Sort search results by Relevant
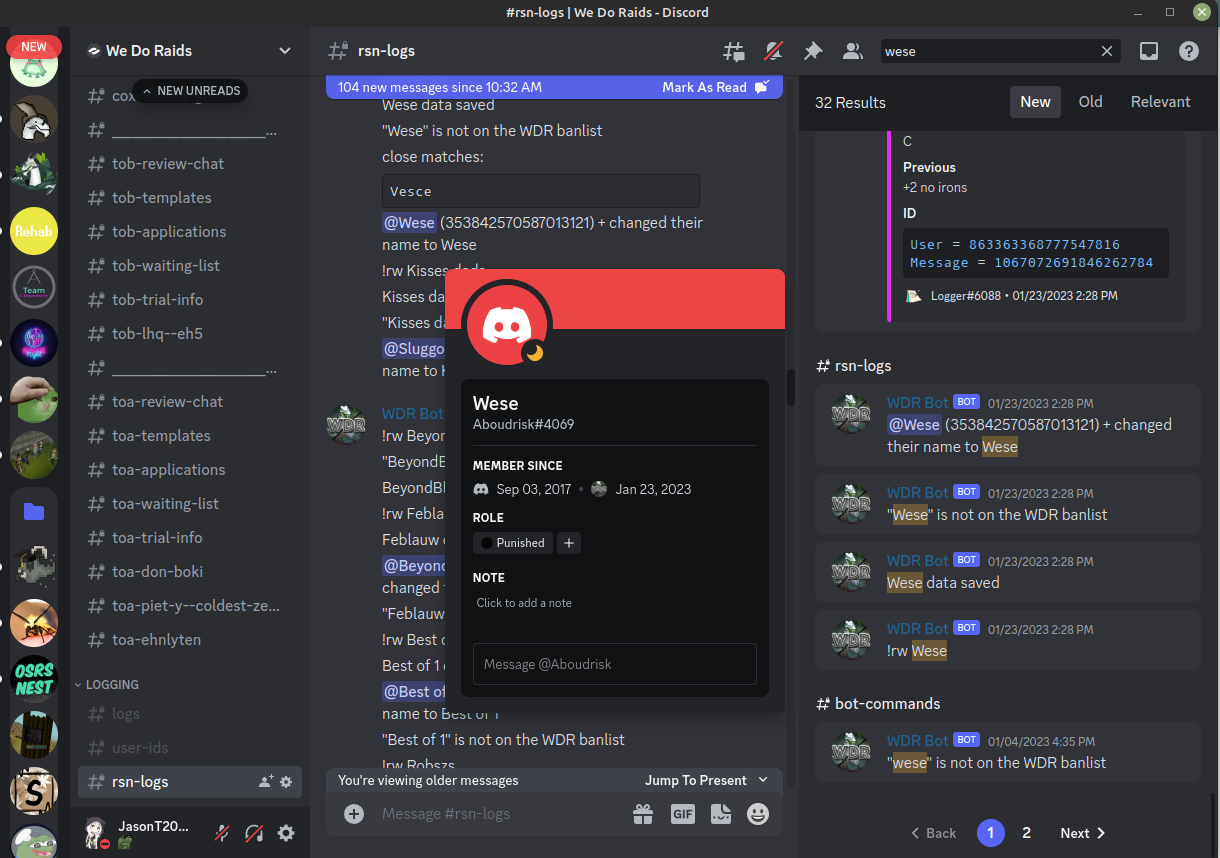Image resolution: width=1220 pixels, height=858 pixels. tap(1160, 102)
